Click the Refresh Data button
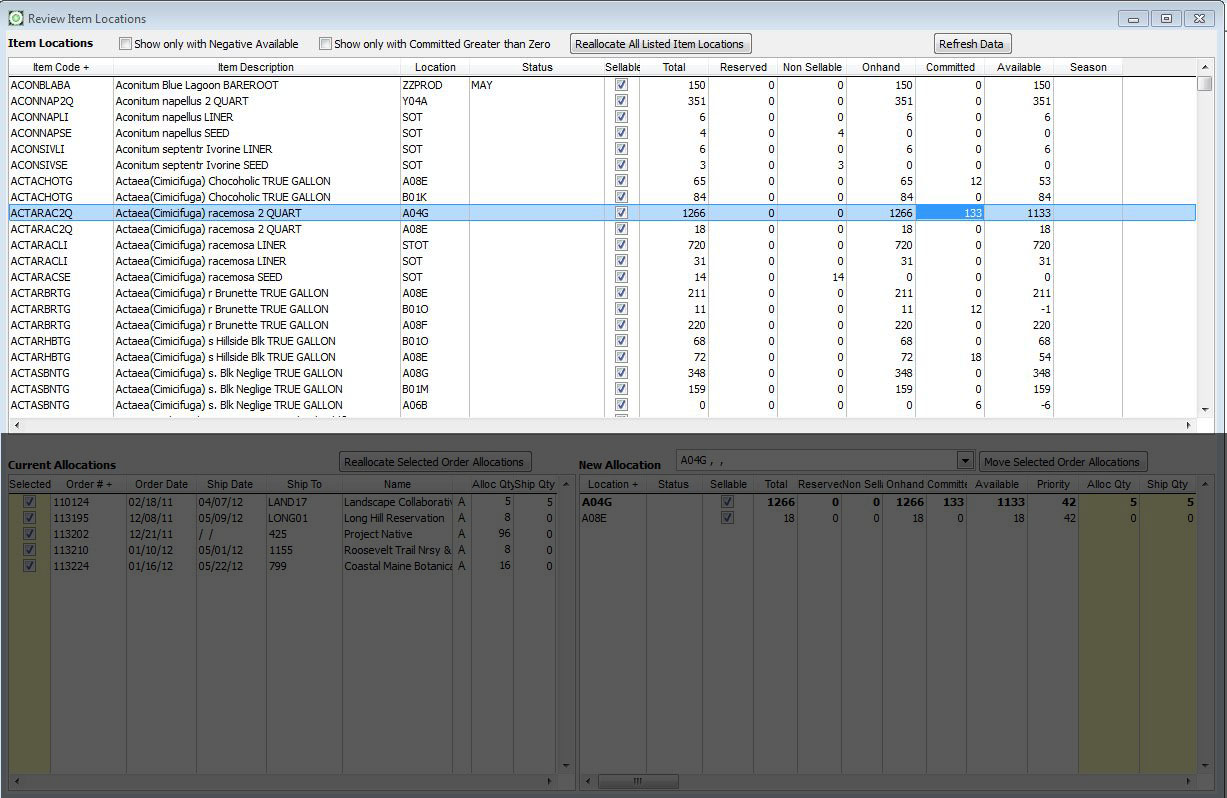Viewport: 1227px width, 798px height. coord(970,44)
